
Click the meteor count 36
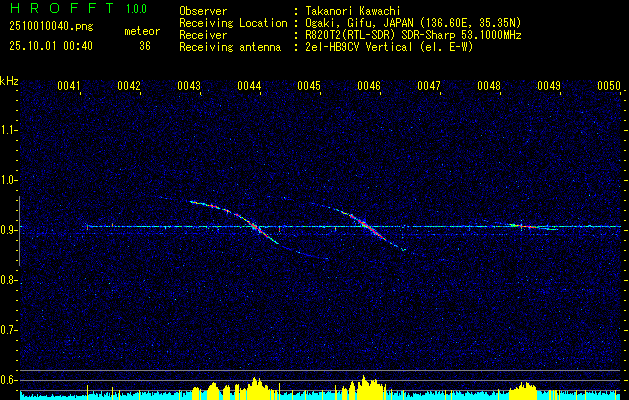(x=145, y=46)
